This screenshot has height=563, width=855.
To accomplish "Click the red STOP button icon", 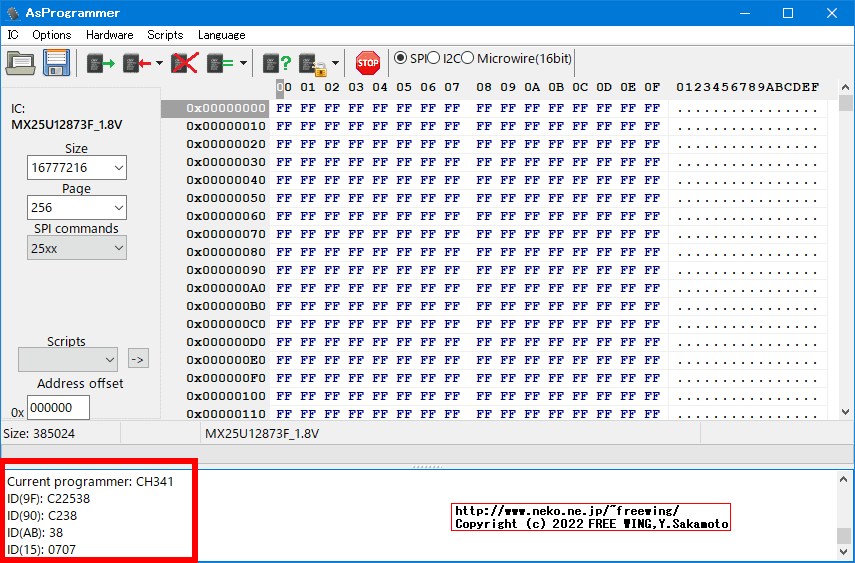I will [x=368, y=63].
